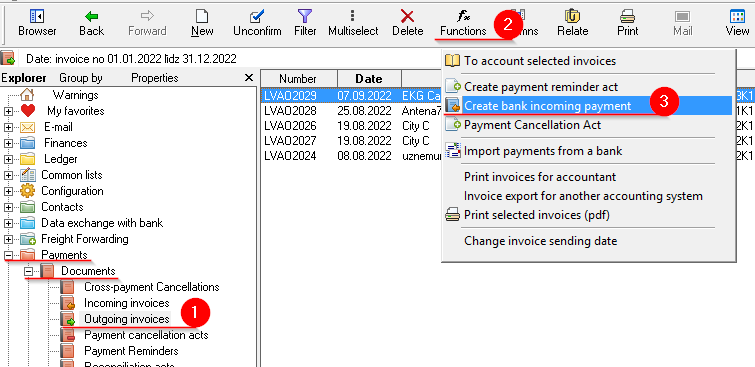Select invoice row LVAO2029
The image size is (755, 367).
click(x=352, y=95)
